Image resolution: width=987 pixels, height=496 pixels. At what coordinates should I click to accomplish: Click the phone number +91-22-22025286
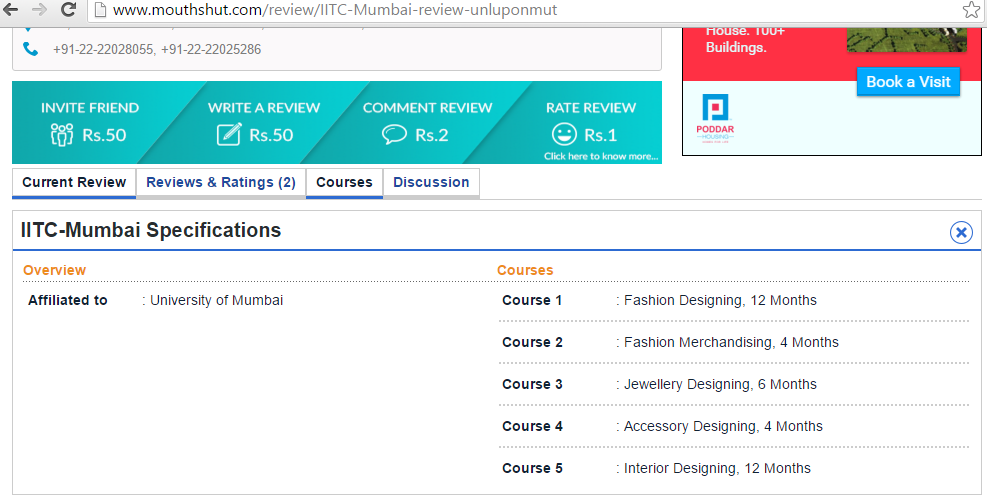(211, 49)
